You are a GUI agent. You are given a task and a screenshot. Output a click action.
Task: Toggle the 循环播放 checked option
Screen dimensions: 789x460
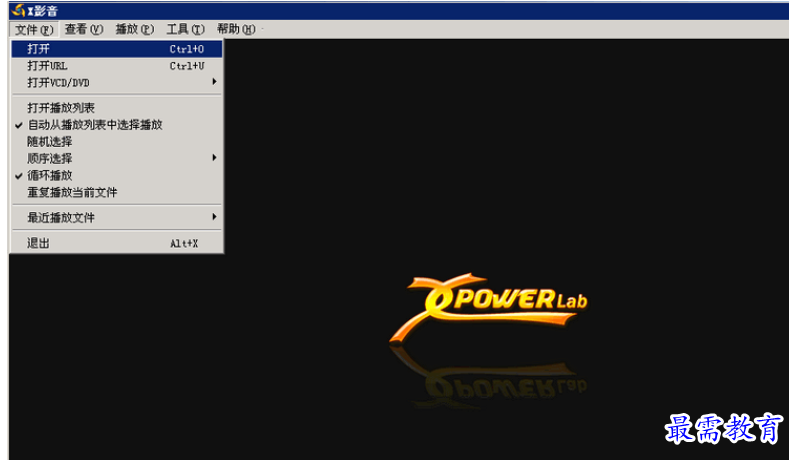[117, 175]
